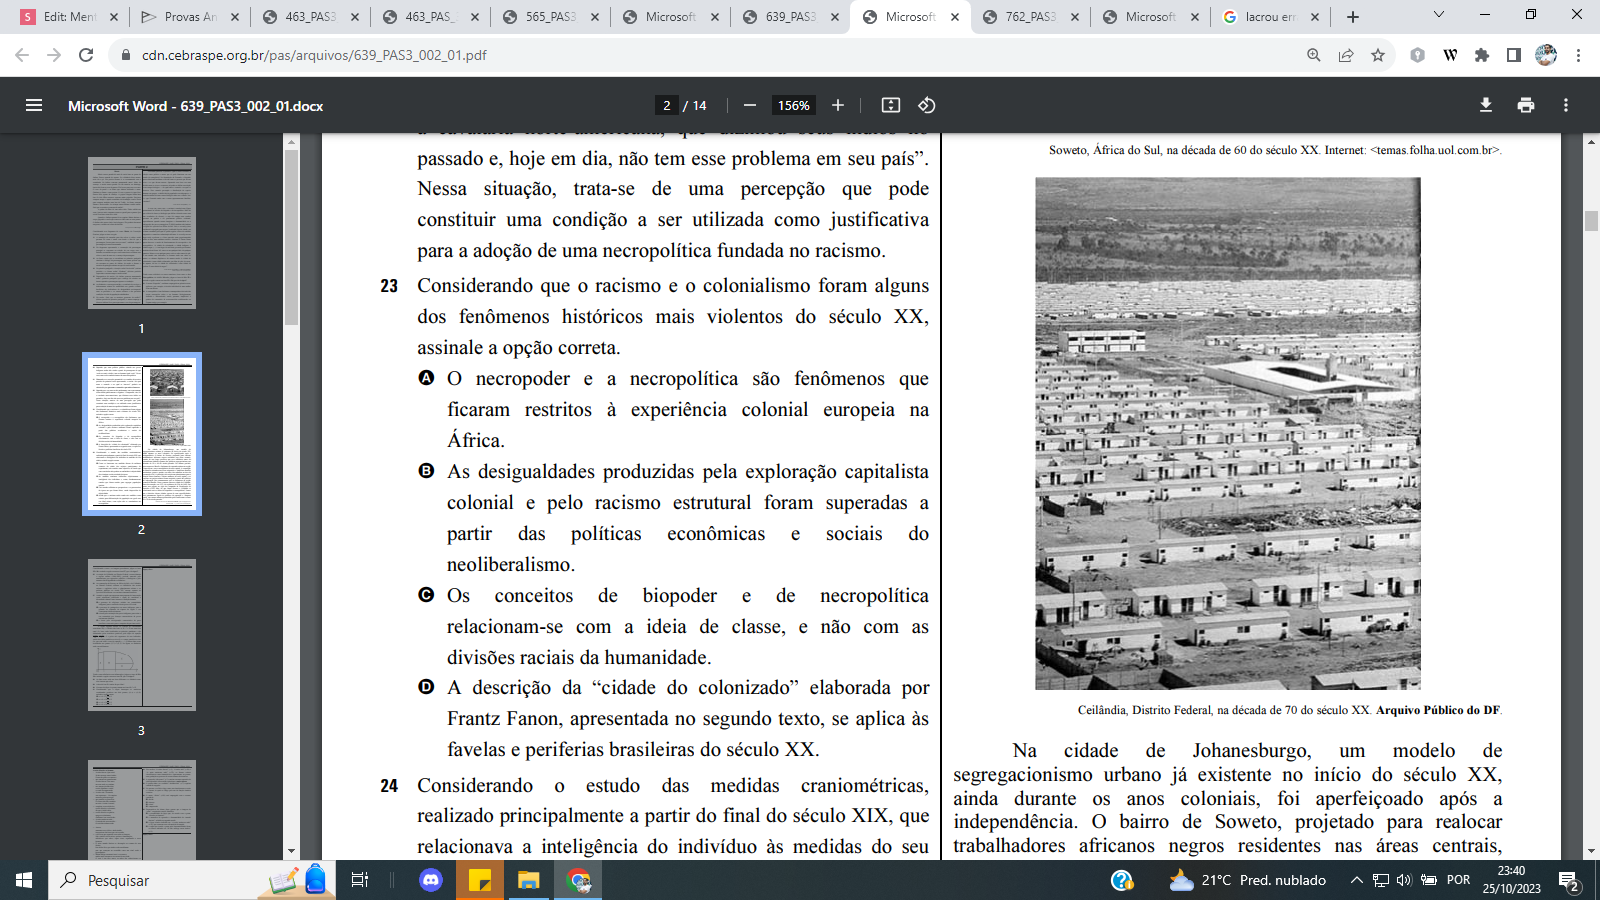Select page 3 thumbnail
This screenshot has width=1600, height=900.
[x=142, y=635]
